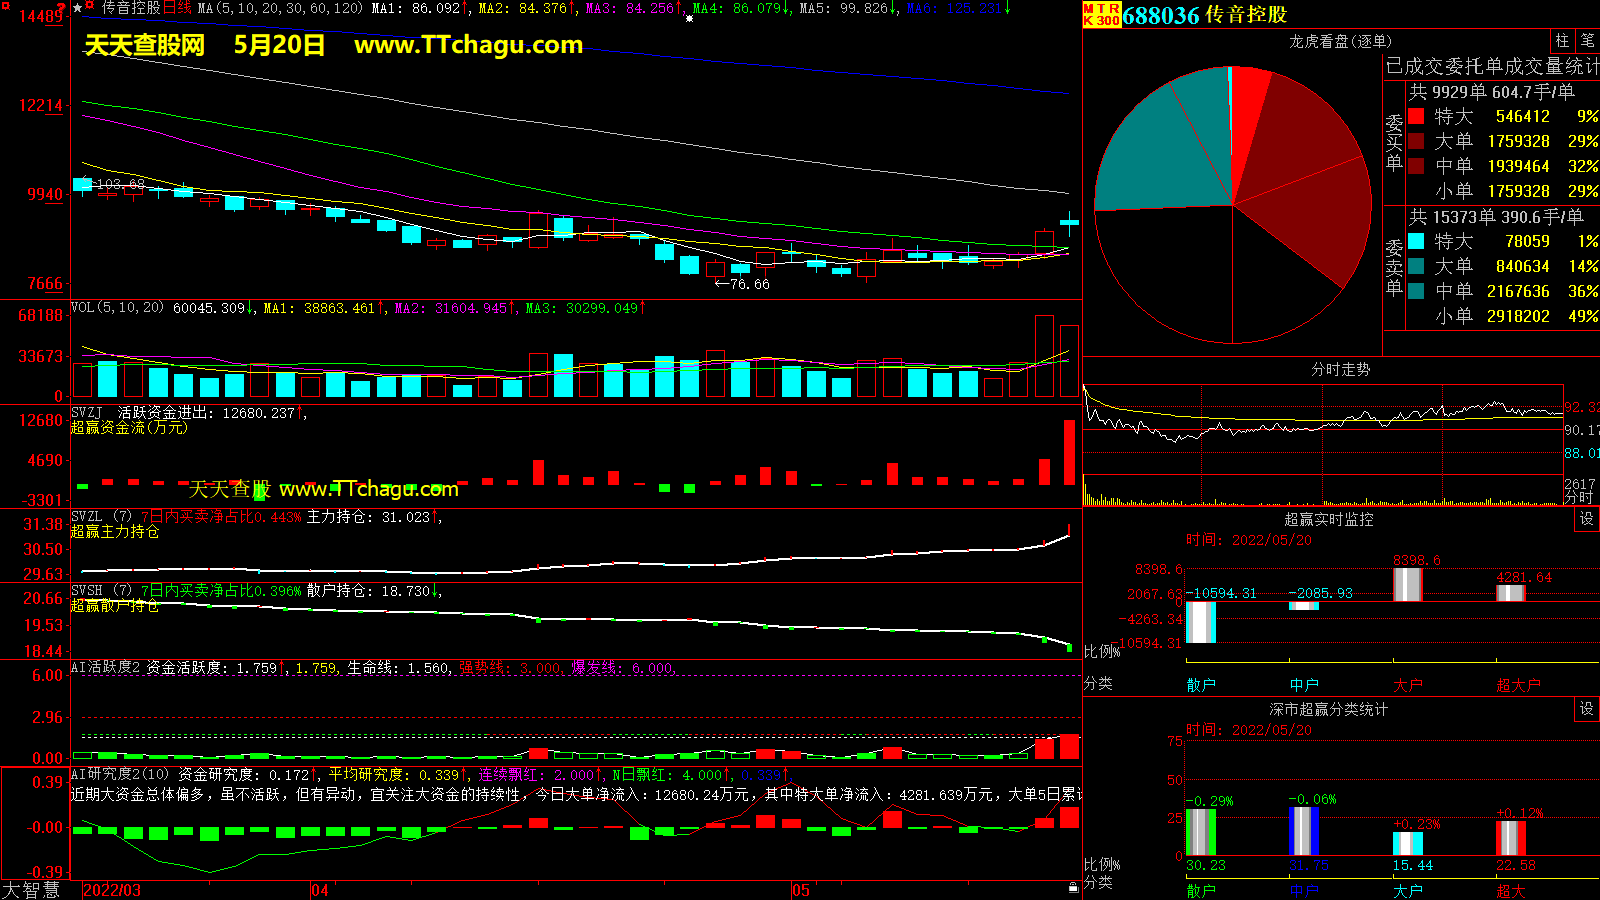Click the 05 month marker on timeline
Viewport: 1600px width, 900px height.
[801, 890]
